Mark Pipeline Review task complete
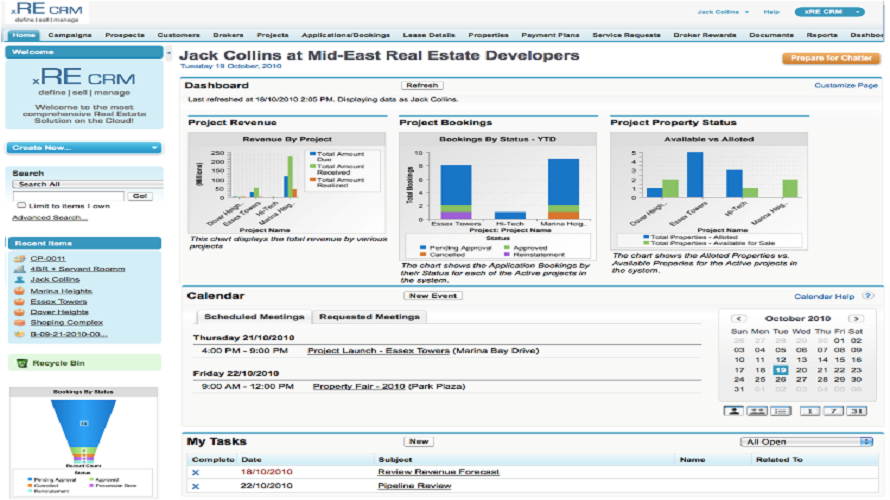The image size is (890, 500). 196,486
